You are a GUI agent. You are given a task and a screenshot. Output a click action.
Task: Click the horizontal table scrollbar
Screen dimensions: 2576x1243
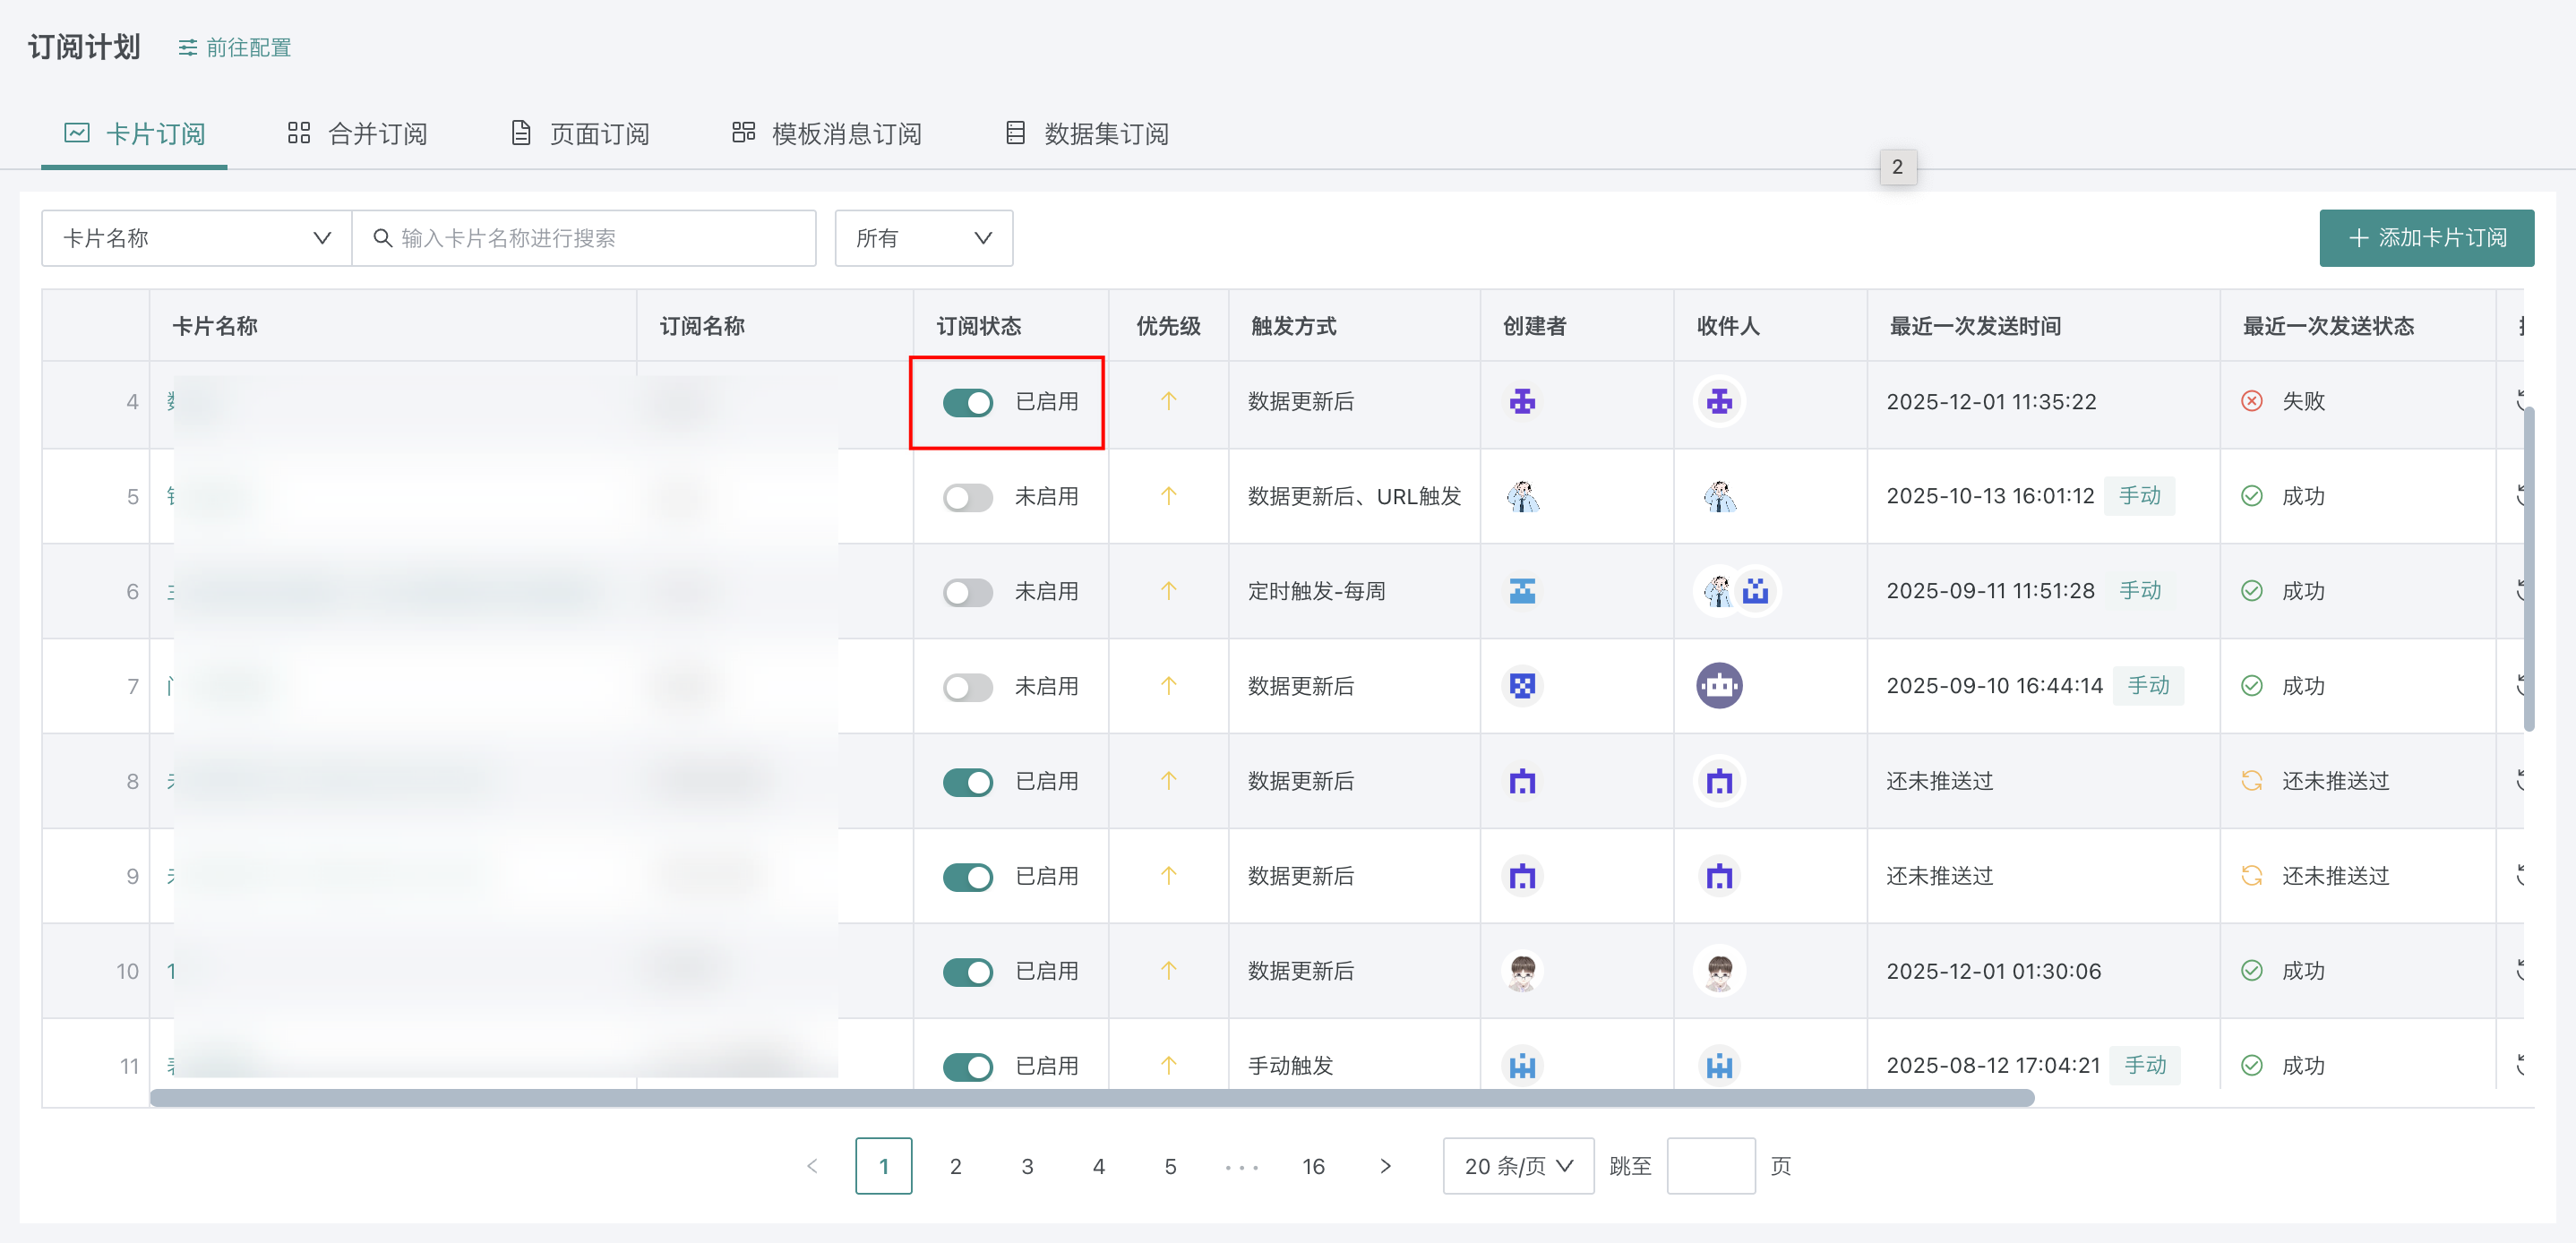click(x=1091, y=1098)
